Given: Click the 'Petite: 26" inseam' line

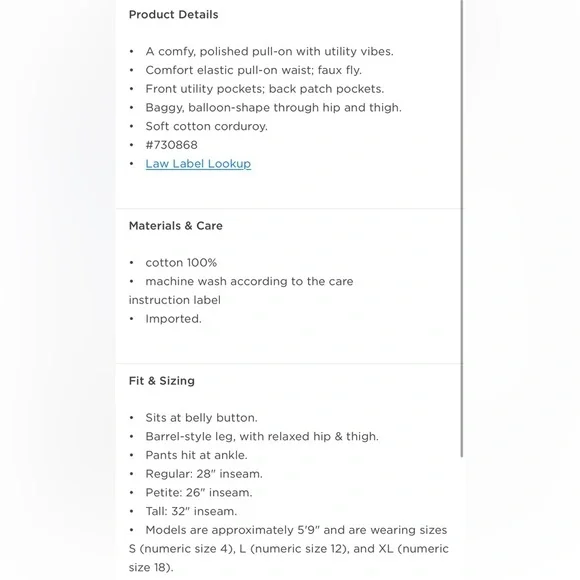Looking at the screenshot, I should [x=199, y=493].
